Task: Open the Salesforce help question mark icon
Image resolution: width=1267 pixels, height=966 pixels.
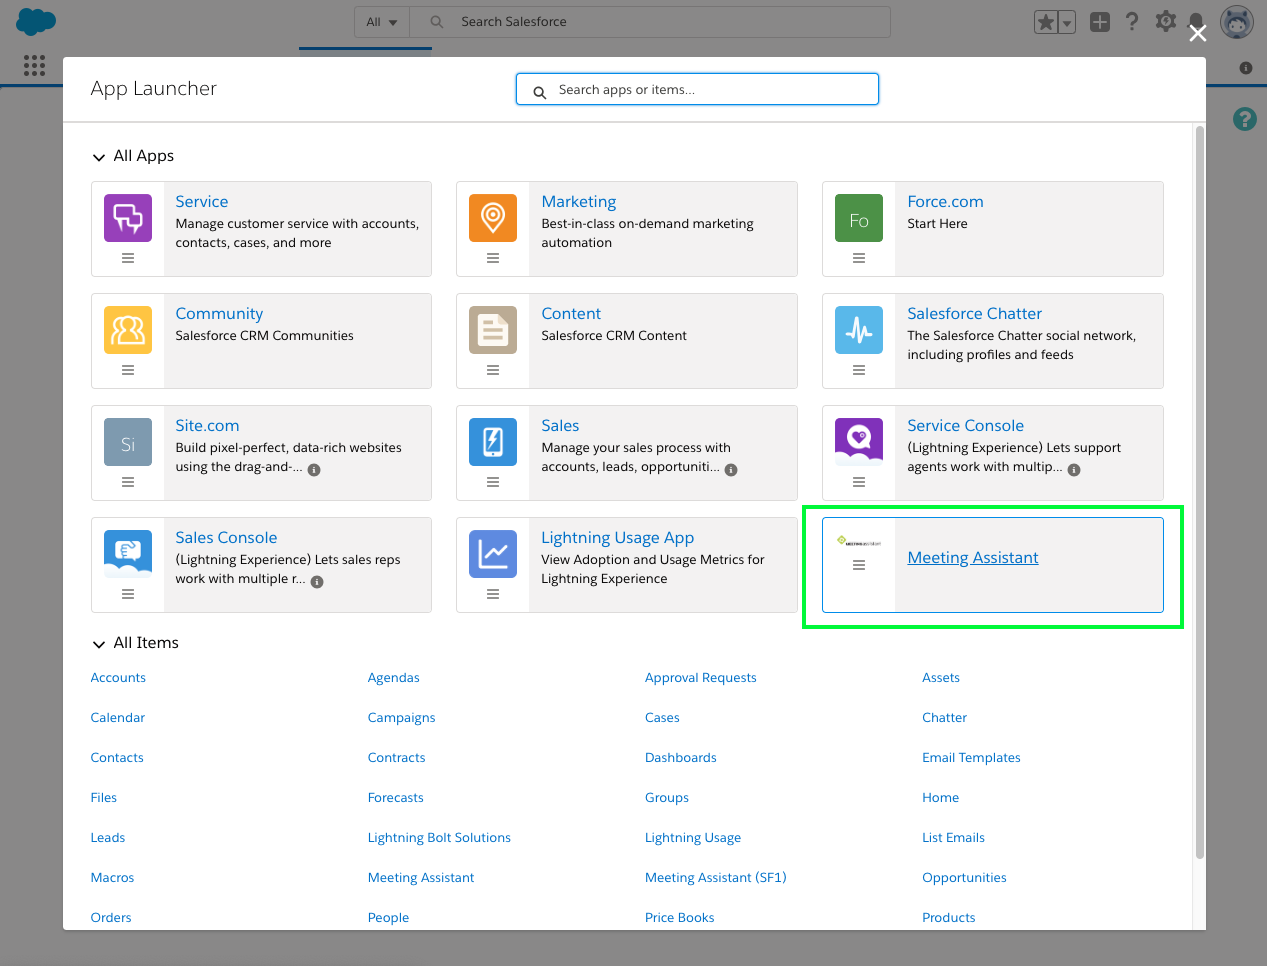Action: point(1132,22)
